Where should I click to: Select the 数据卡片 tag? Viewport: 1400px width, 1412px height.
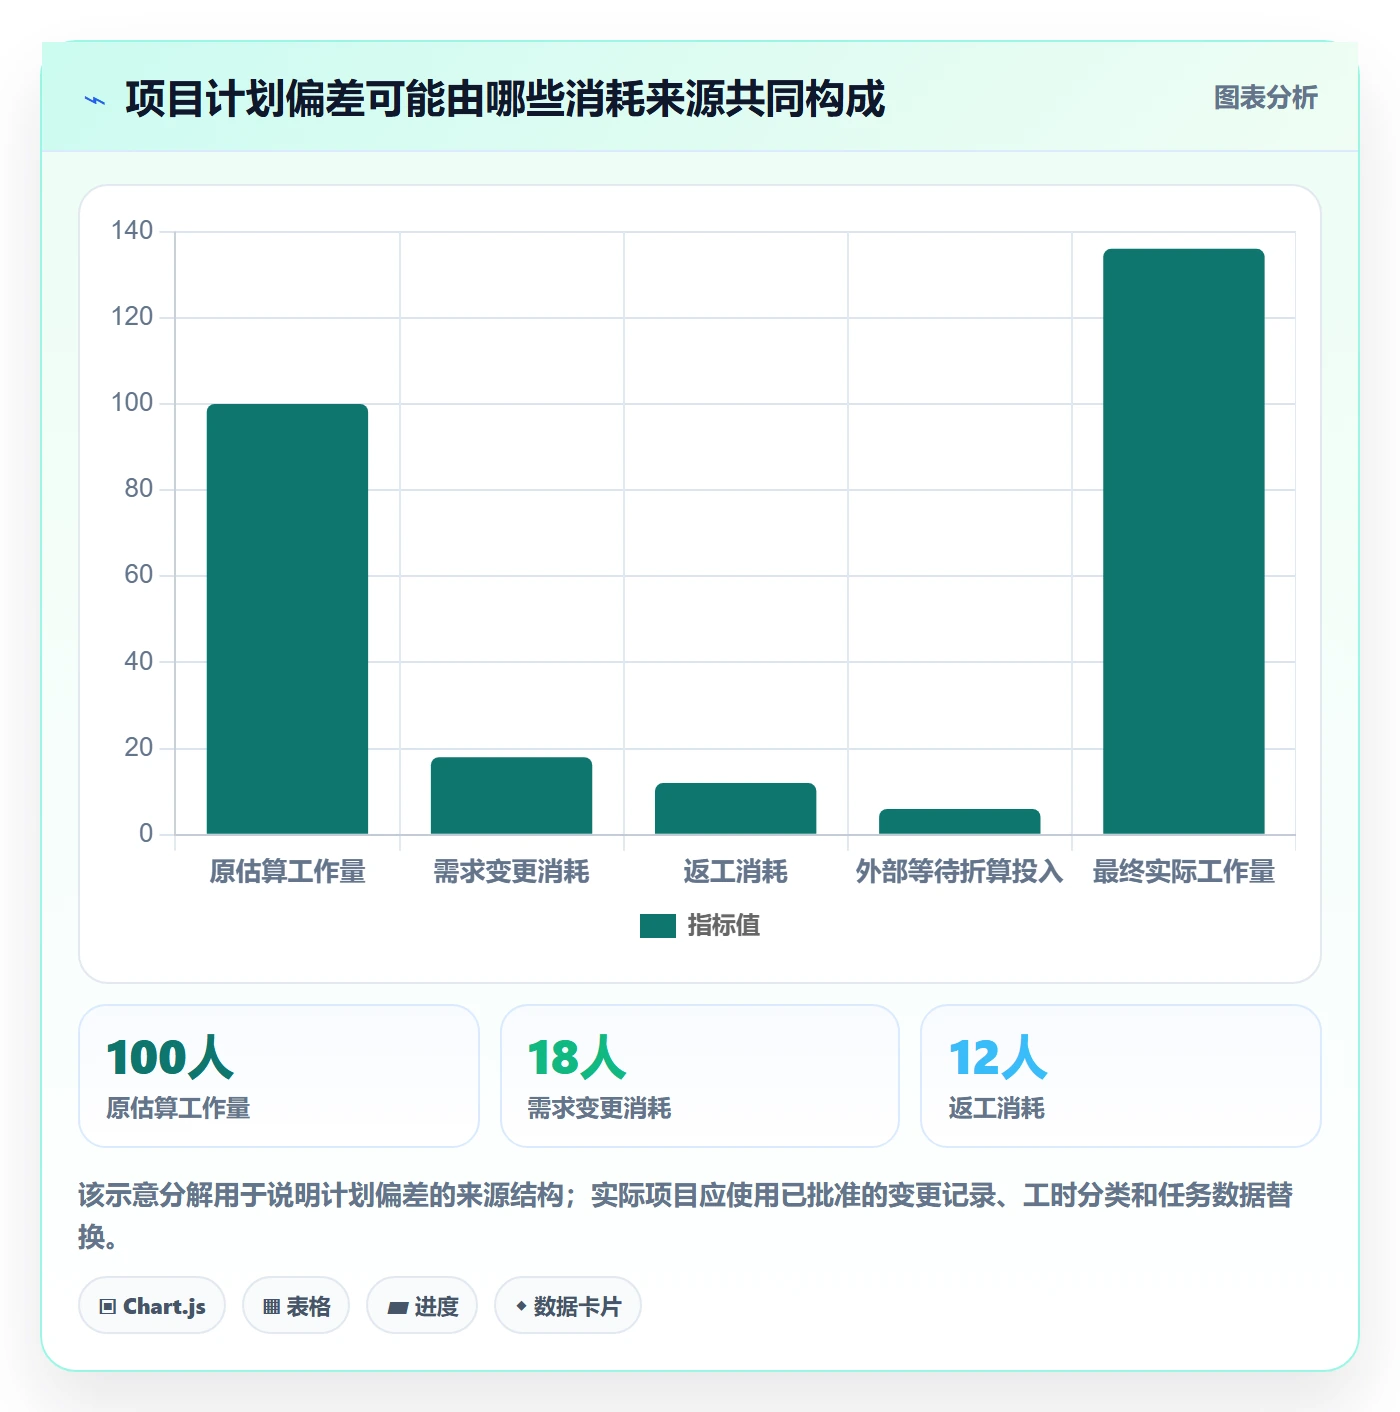[x=568, y=1306]
